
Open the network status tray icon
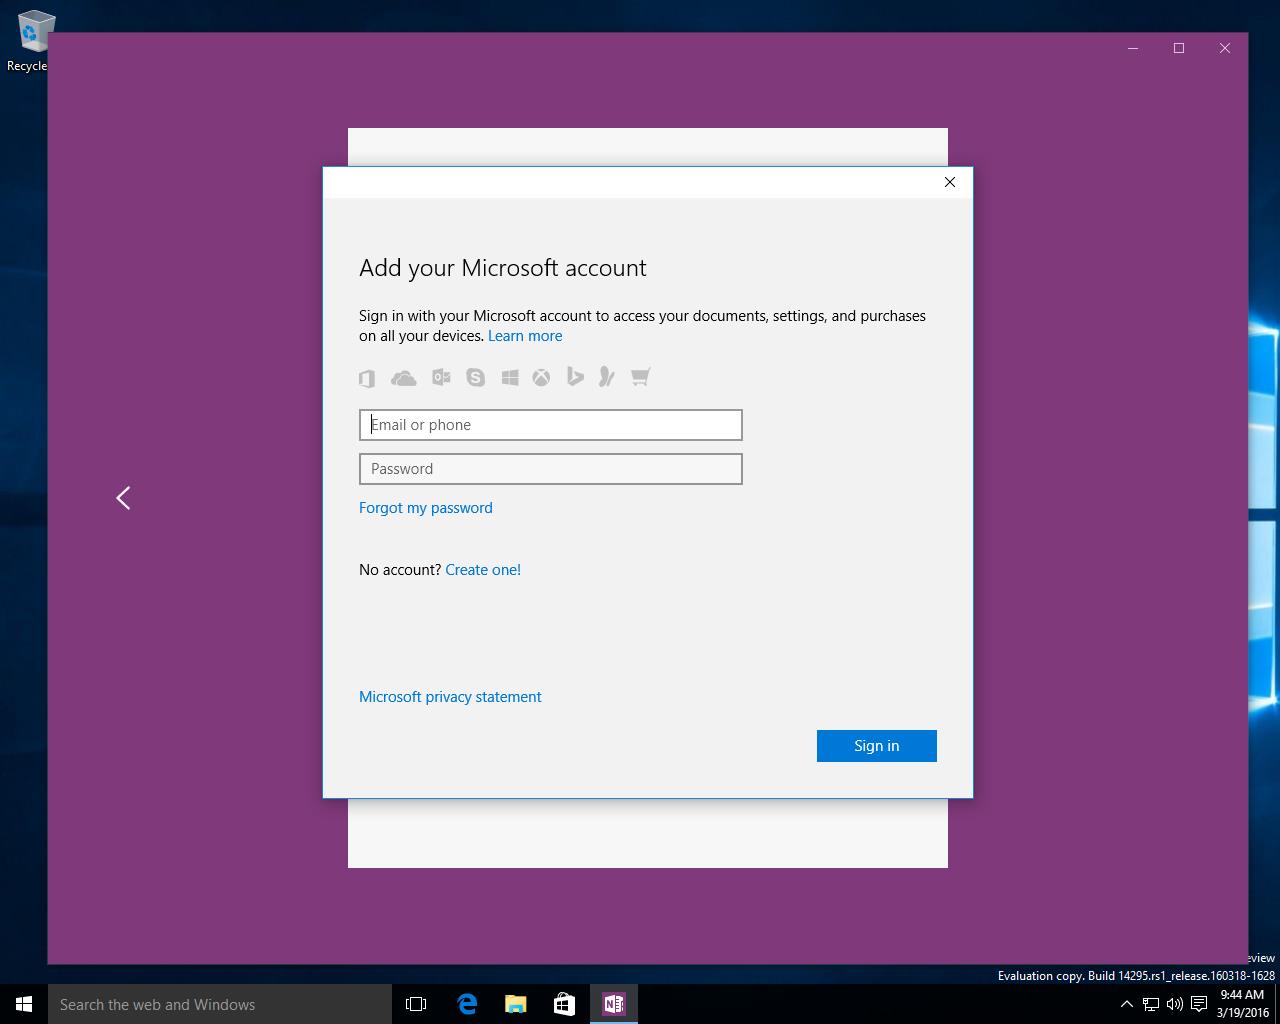[x=1151, y=1004]
